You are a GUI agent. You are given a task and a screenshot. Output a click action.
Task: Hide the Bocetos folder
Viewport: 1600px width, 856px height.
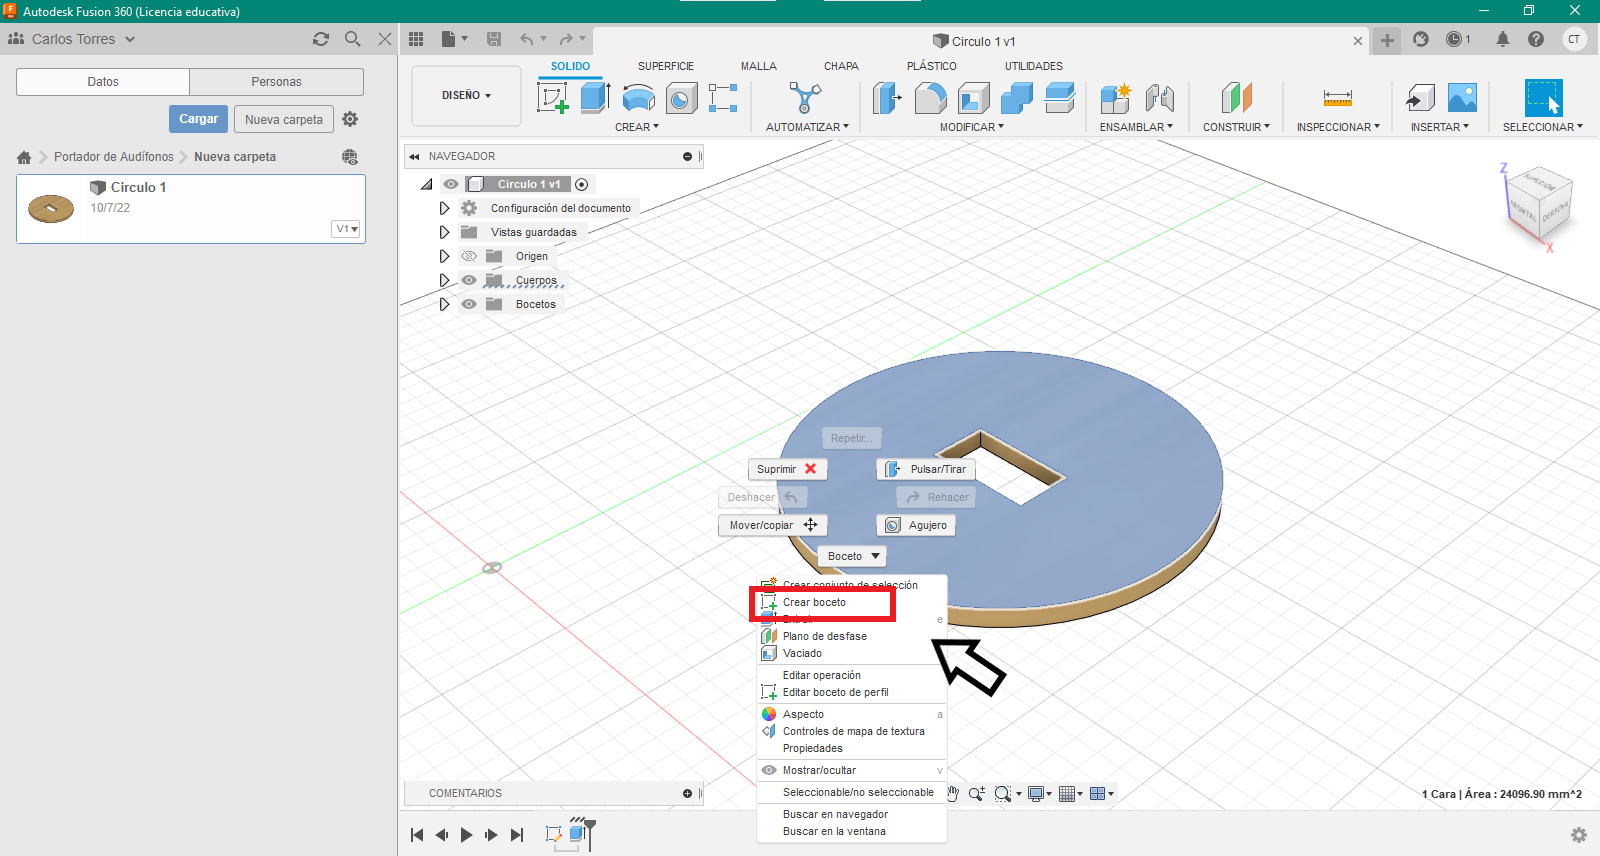tap(469, 304)
